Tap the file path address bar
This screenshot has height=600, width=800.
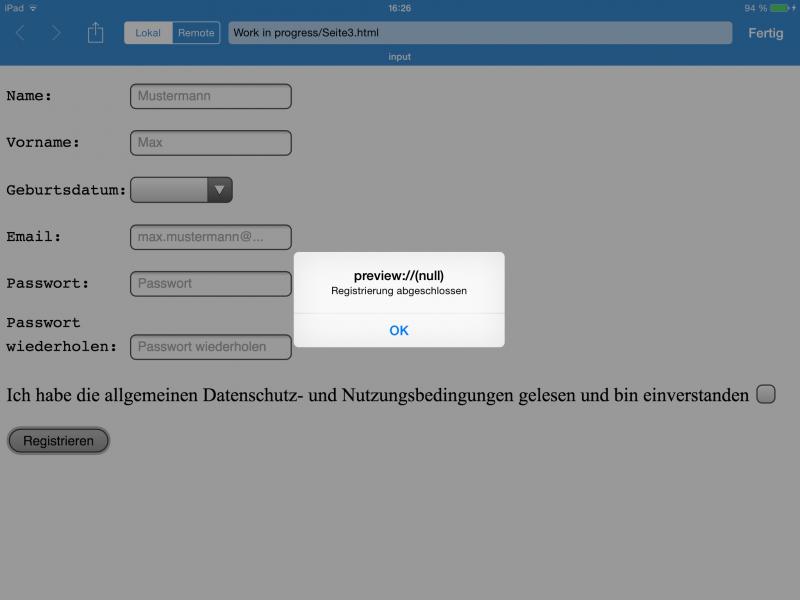pyautogui.click(x=480, y=33)
